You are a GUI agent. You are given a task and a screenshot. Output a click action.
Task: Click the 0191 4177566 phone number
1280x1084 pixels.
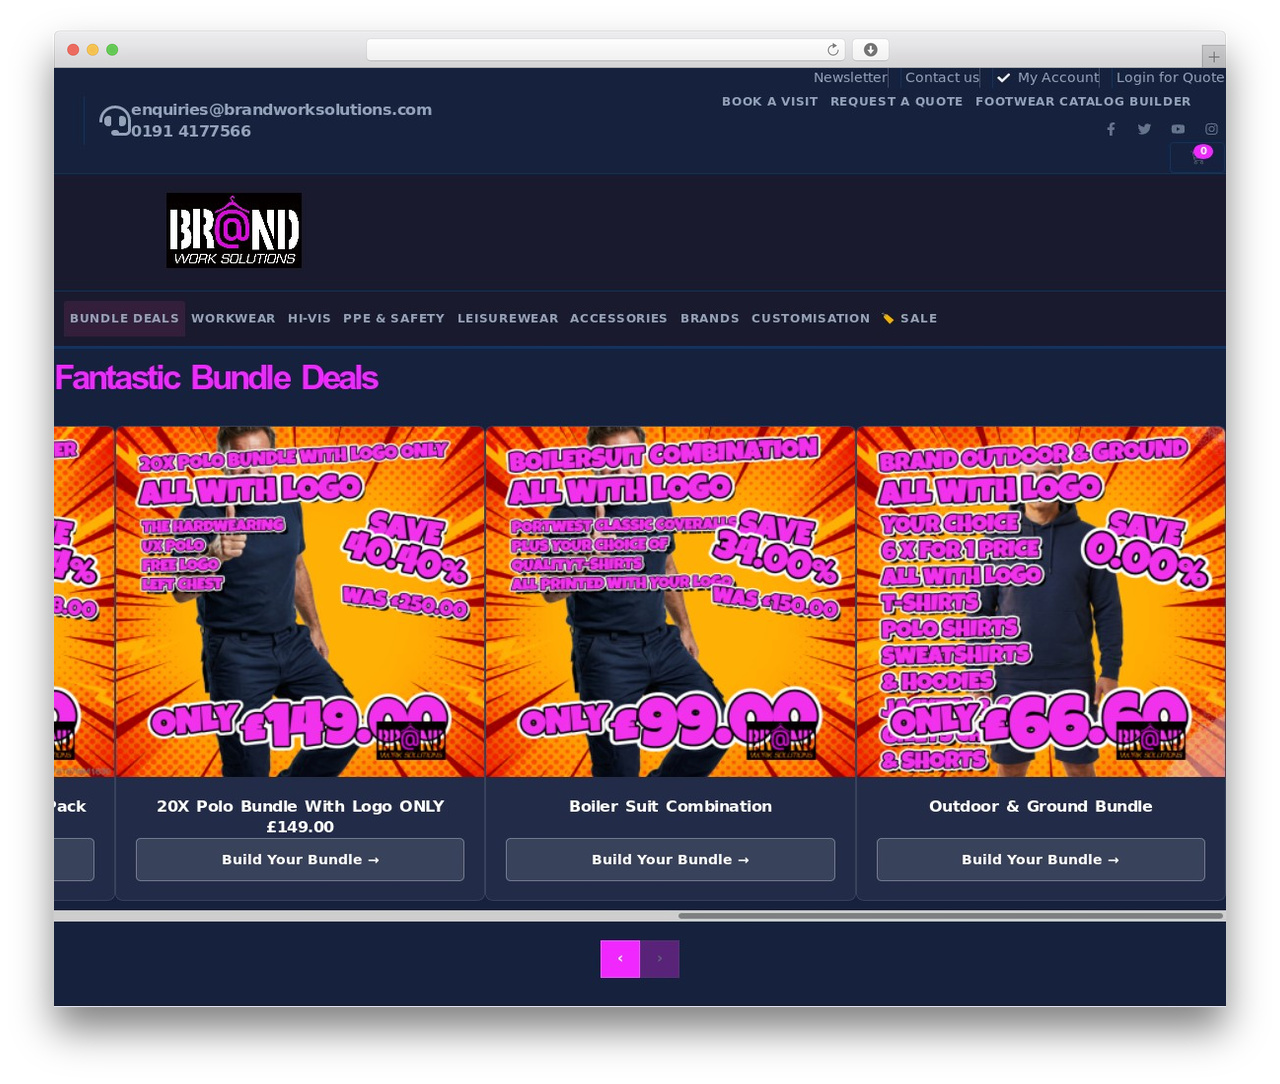tap(191, 131)
